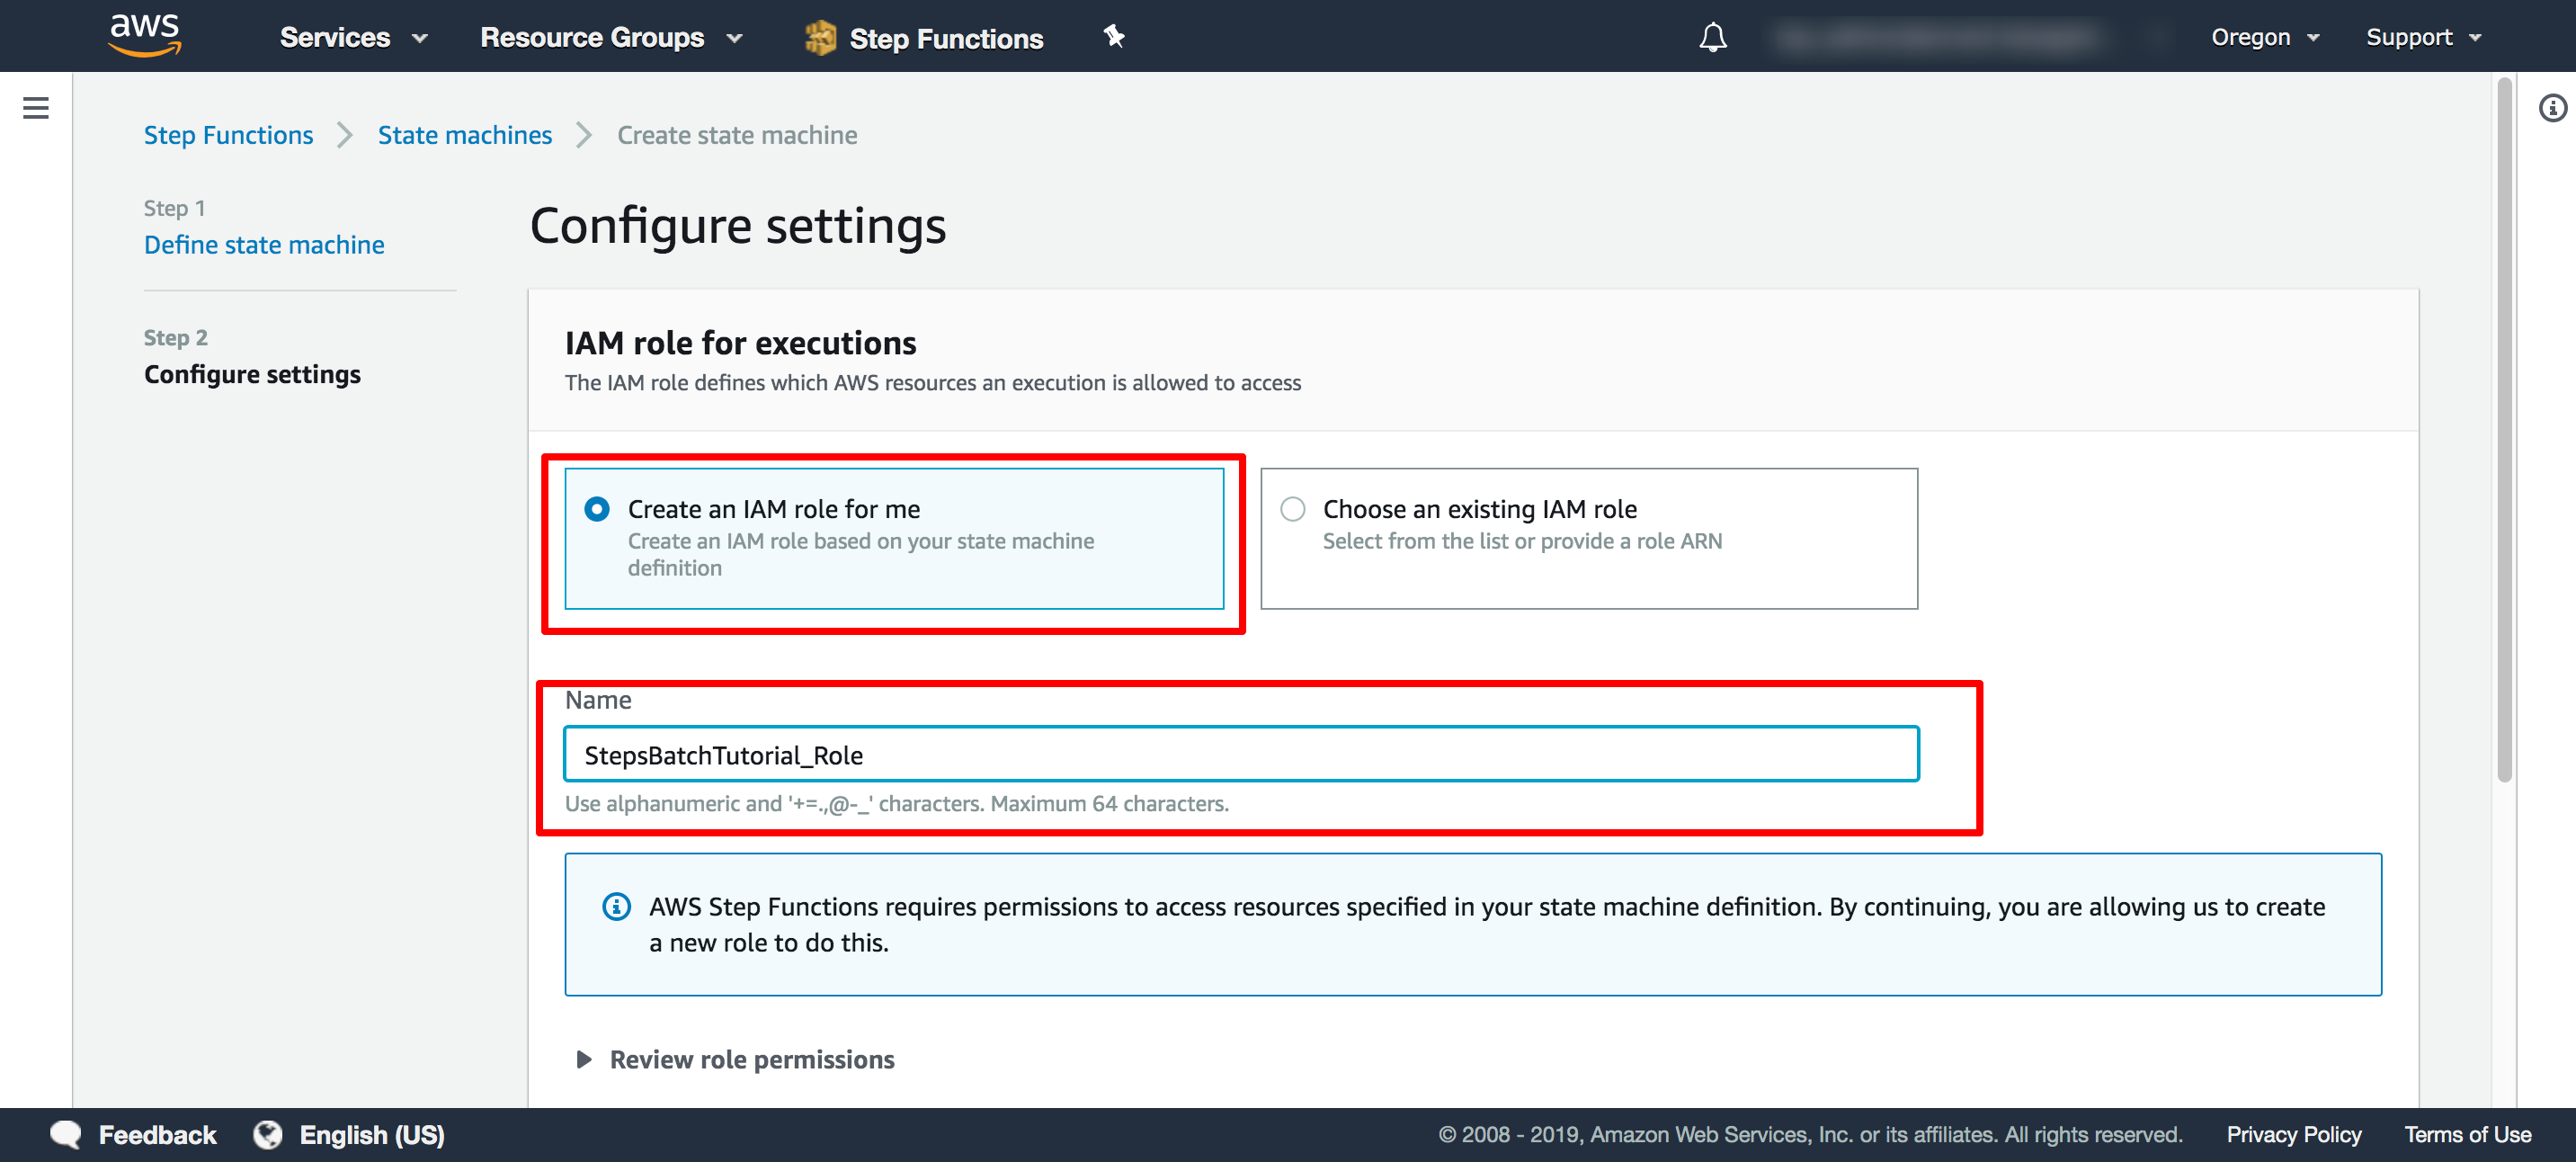Screen dimensions: 2576x1162
Task: Go to Step Functions breadcrumb
Action: pos(228,135)
